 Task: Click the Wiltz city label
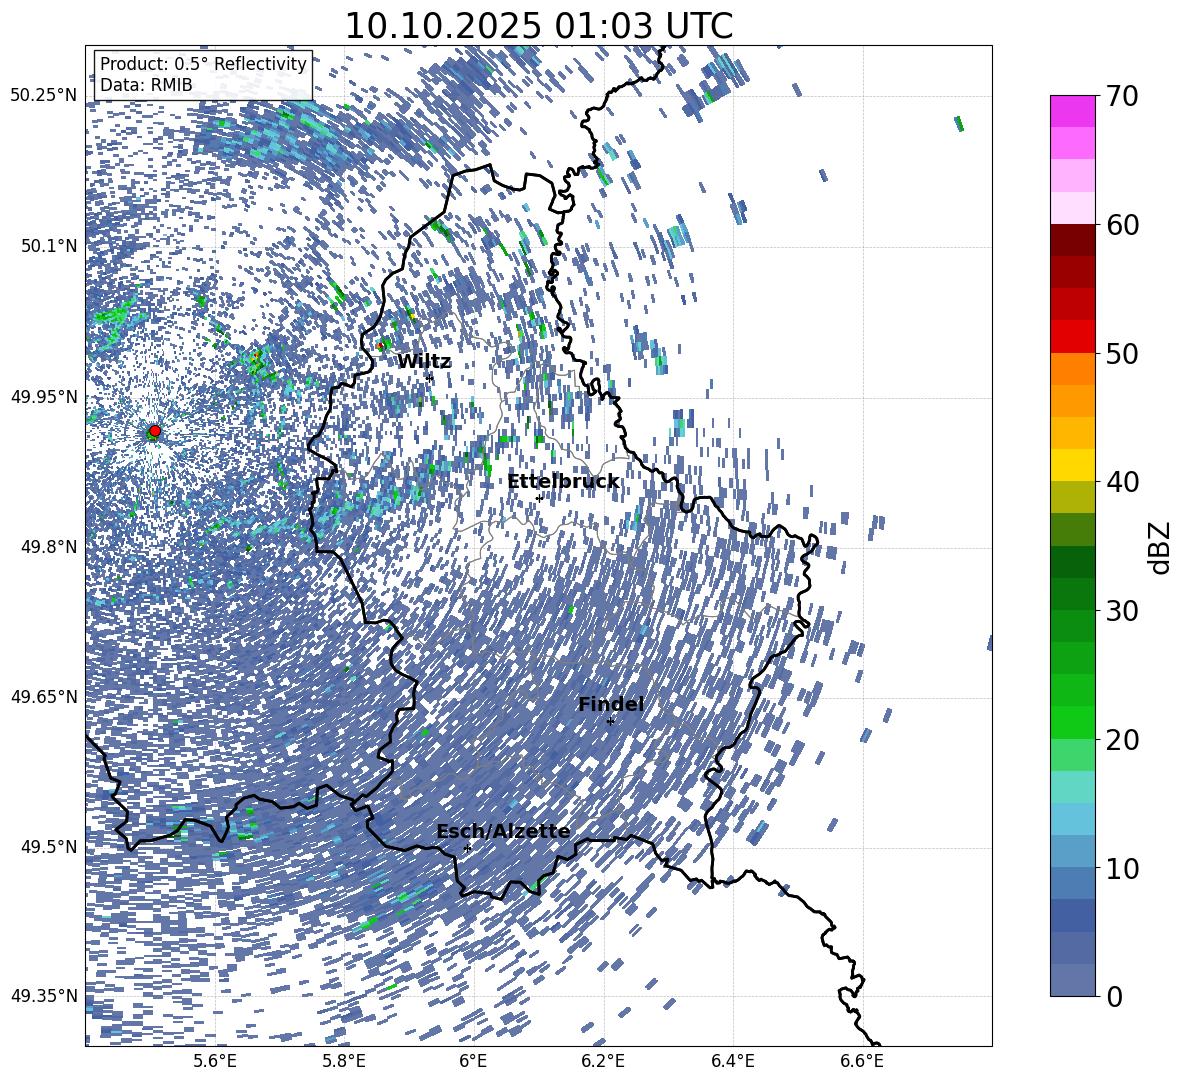[x=424, y=362]
